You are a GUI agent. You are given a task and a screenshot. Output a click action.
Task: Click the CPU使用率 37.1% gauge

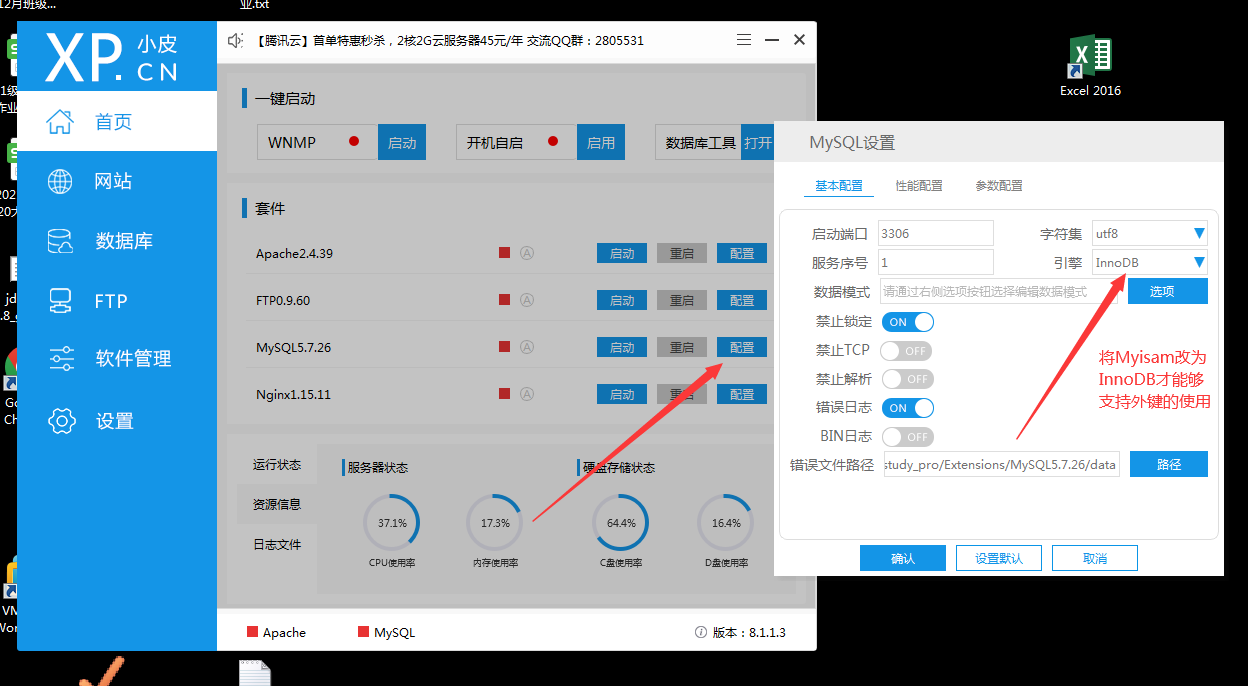click(x=392, y=523)
